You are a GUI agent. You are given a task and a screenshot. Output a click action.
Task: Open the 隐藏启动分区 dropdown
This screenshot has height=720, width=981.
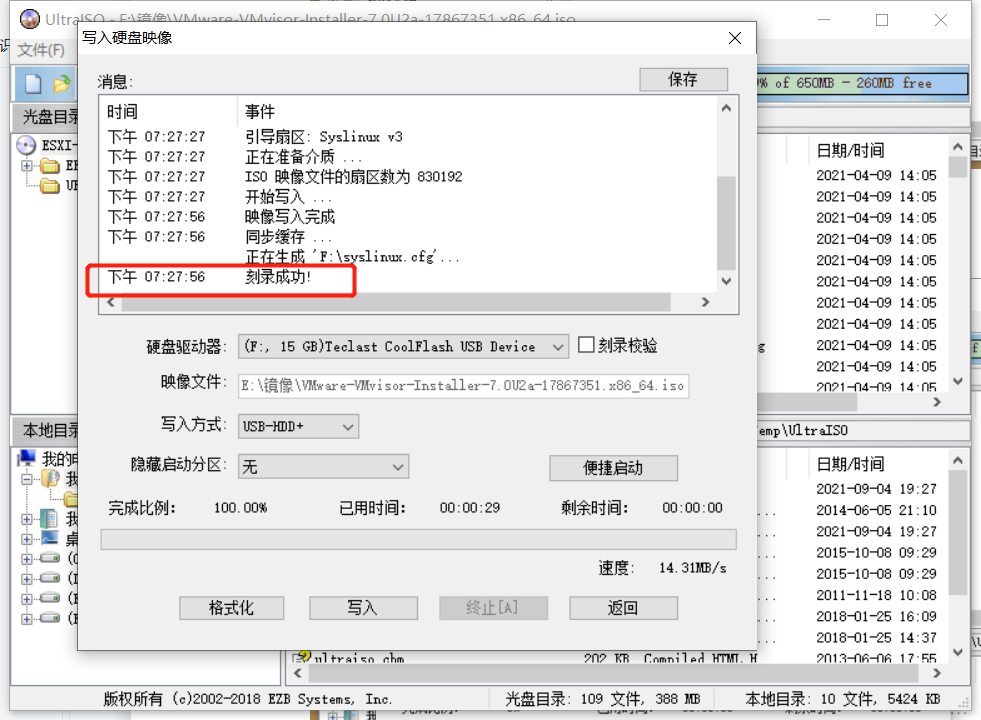pos(398,467)
